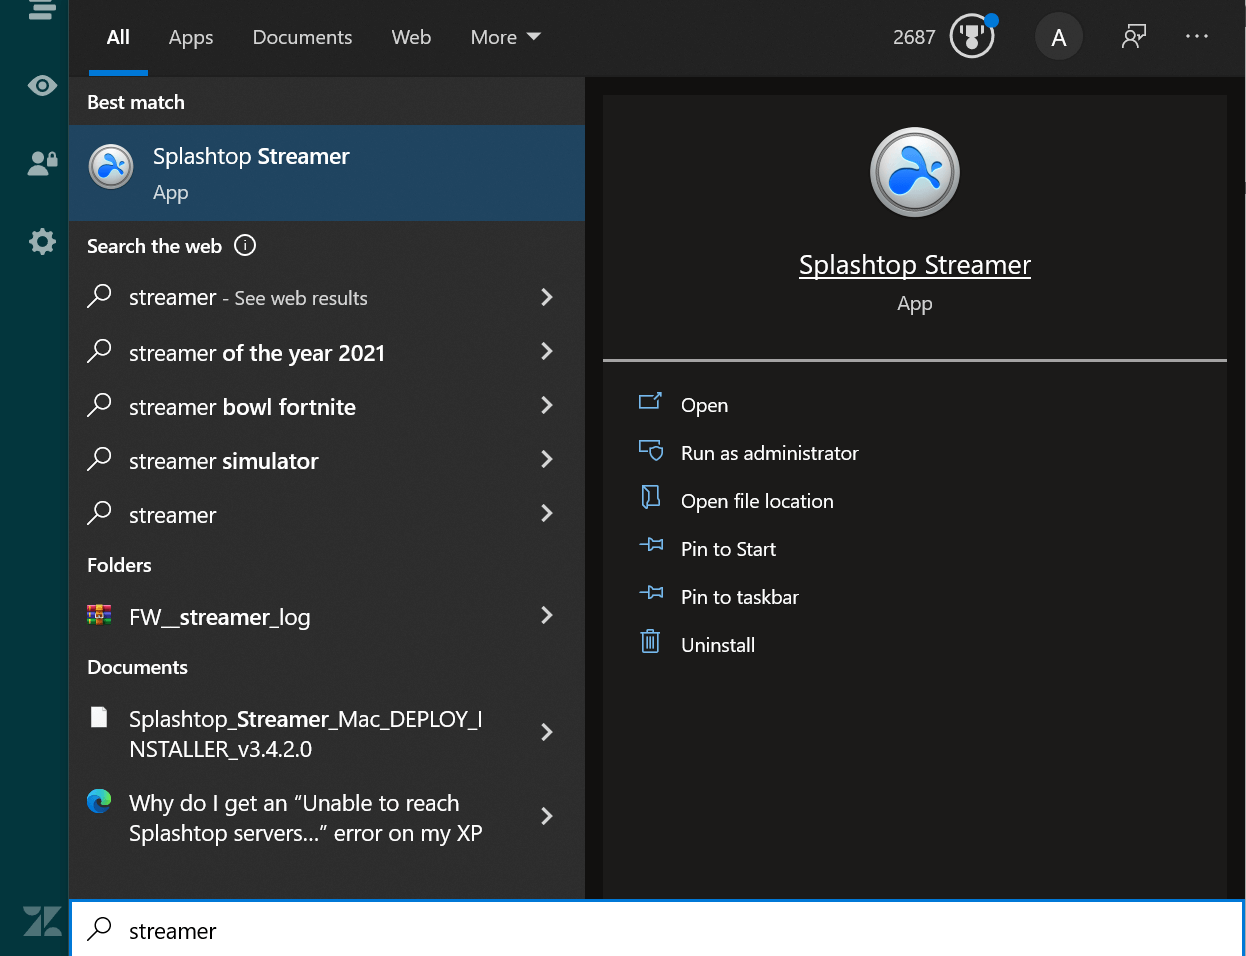Open the More dropdown in the filter bar
The image size is (1246, 956).
tap(505, 37)
